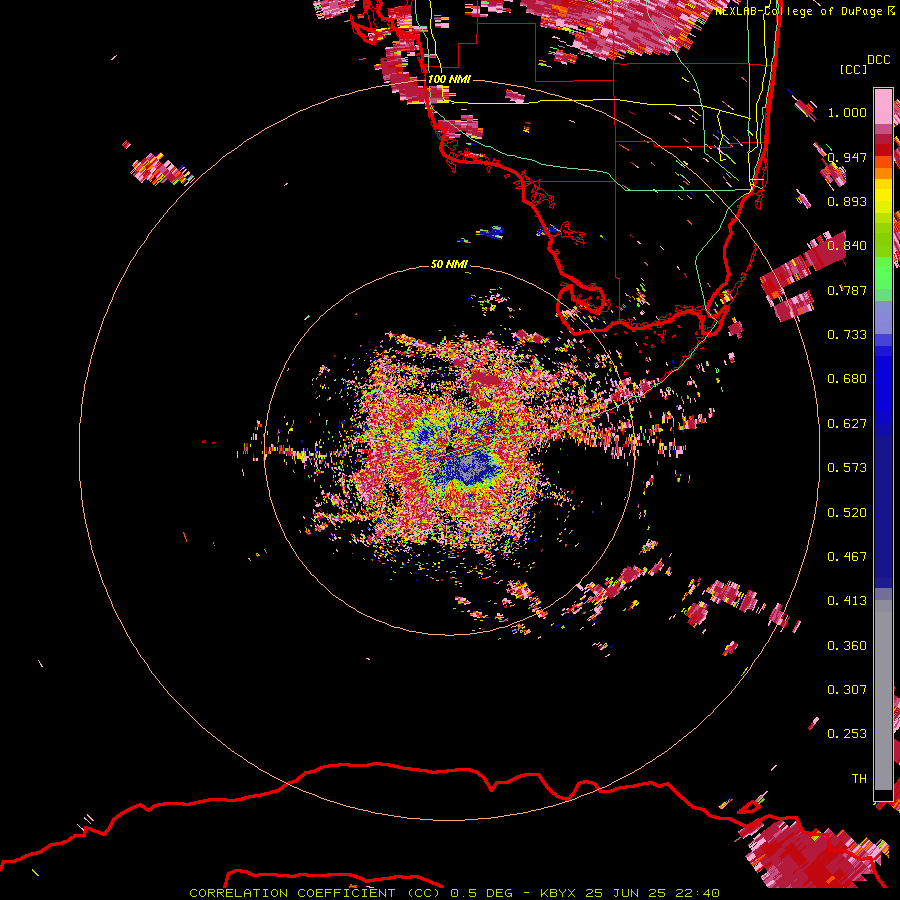Image resolution: width=900 pixels, height=900 pixels.
Task: Click the 0.307 scale value
Action: [x=847, y=689]
